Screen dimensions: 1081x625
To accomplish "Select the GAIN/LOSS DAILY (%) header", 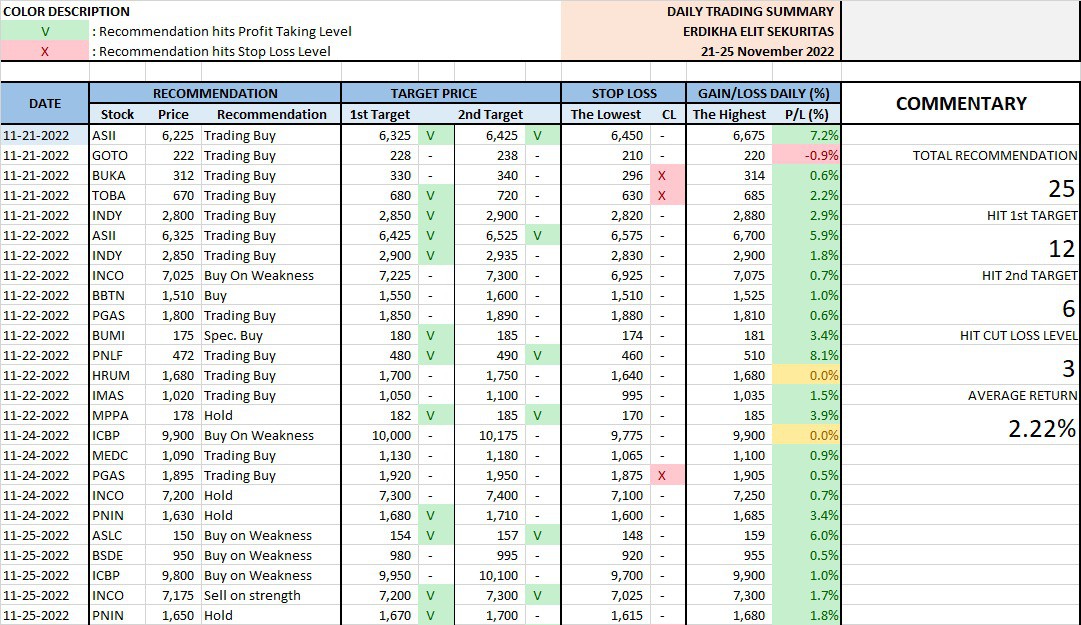I will point(763,93).
